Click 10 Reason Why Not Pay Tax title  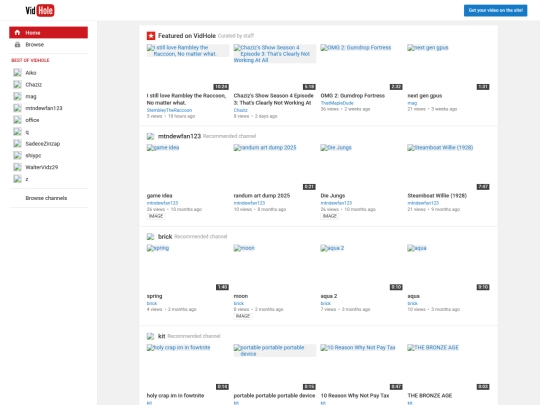[x=355, y=396]
